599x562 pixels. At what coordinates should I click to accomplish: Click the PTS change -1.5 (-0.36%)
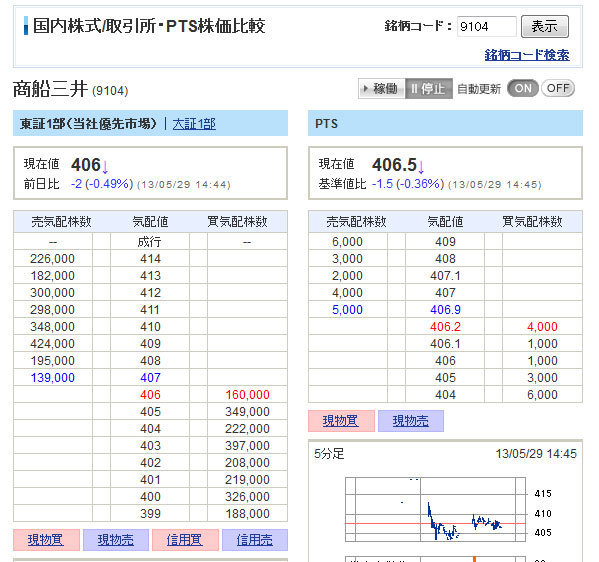tap(408, 184)
